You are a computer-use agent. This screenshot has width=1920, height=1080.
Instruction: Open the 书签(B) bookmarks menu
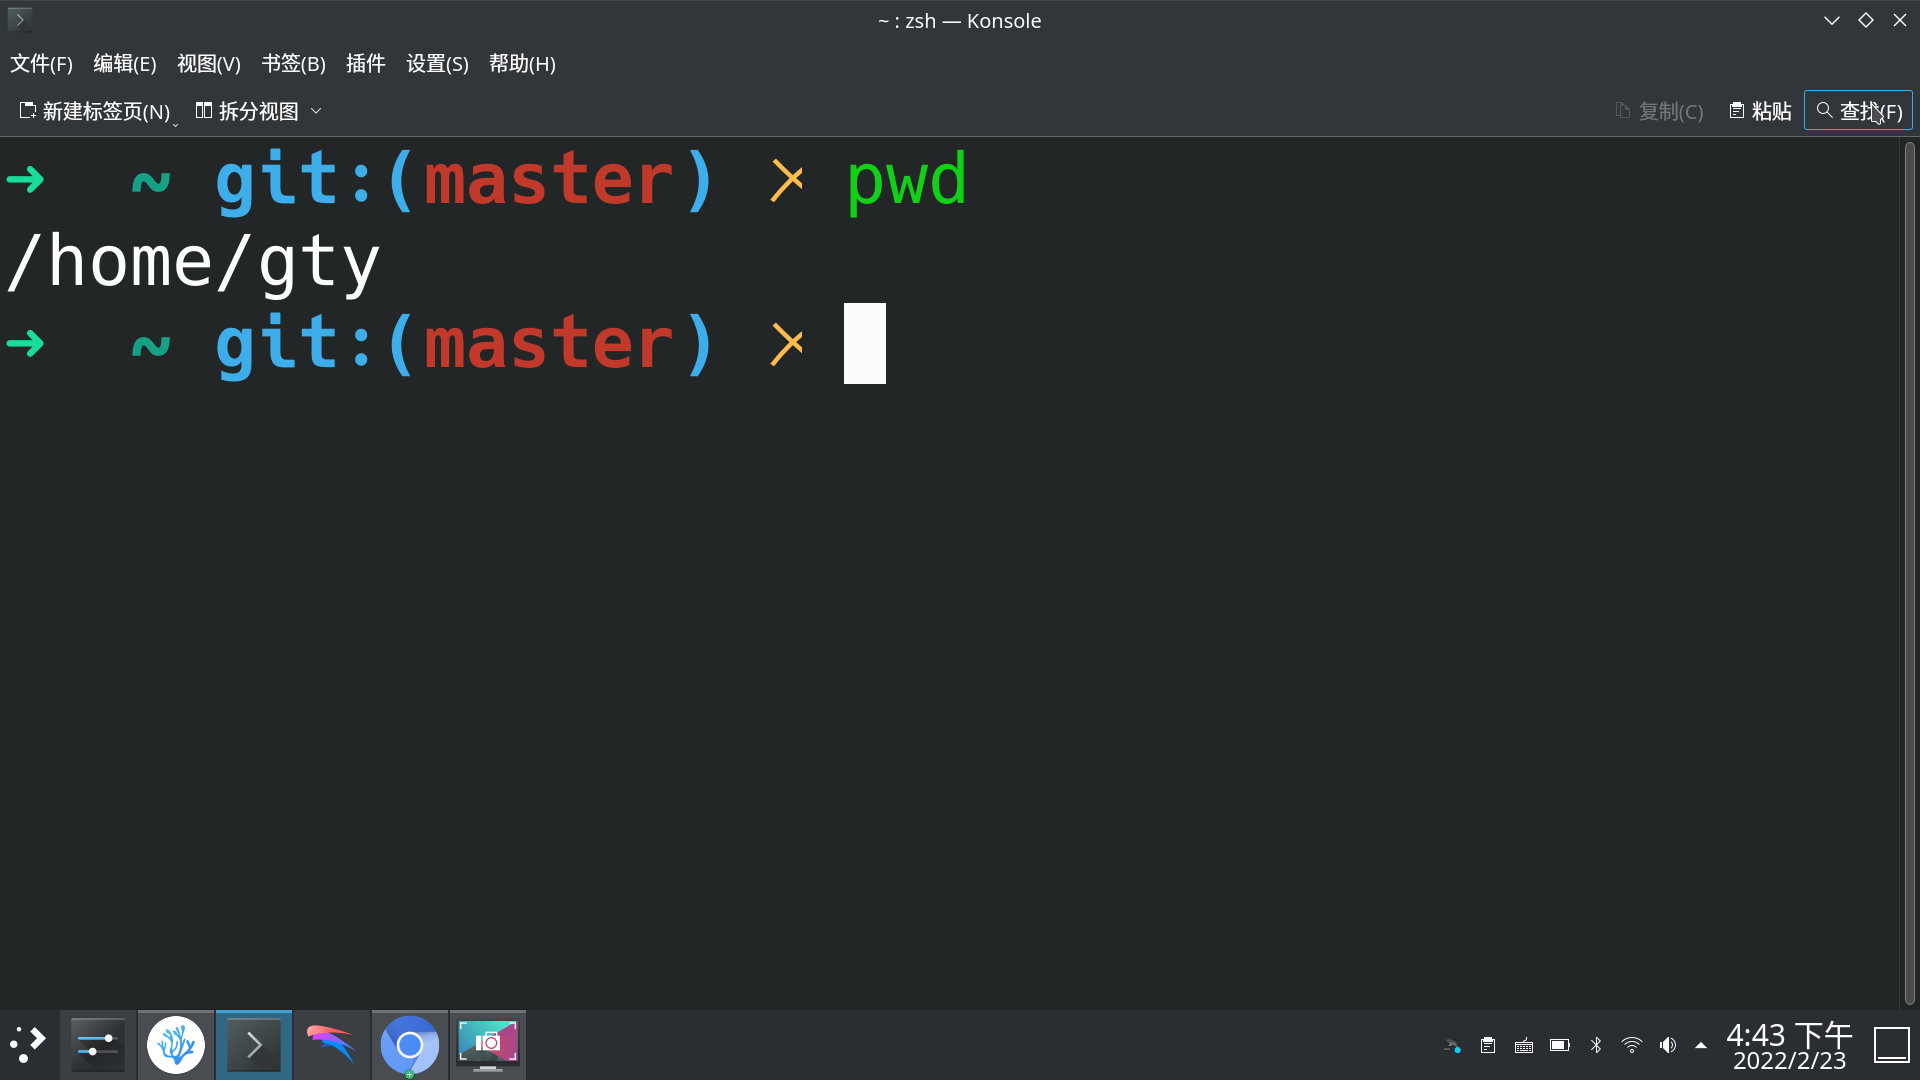point(293,64)
